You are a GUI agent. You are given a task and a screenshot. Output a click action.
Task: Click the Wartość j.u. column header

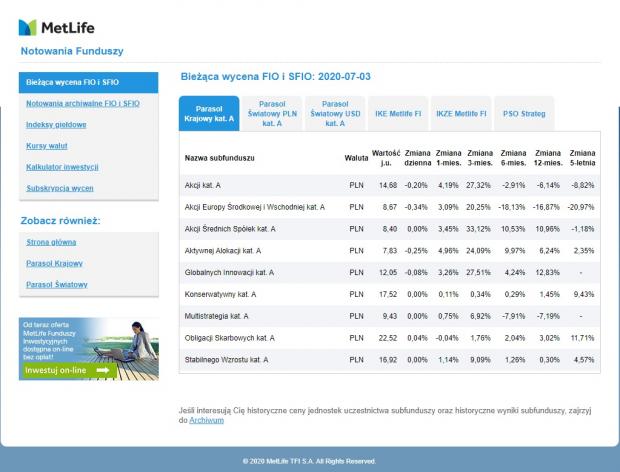tap(386, 158)
